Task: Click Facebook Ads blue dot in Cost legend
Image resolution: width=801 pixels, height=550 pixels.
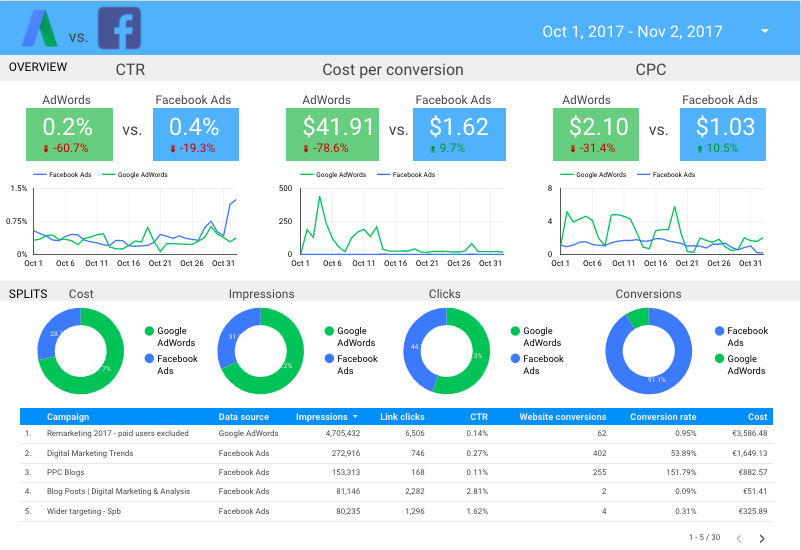Action: tap(149, 358)
